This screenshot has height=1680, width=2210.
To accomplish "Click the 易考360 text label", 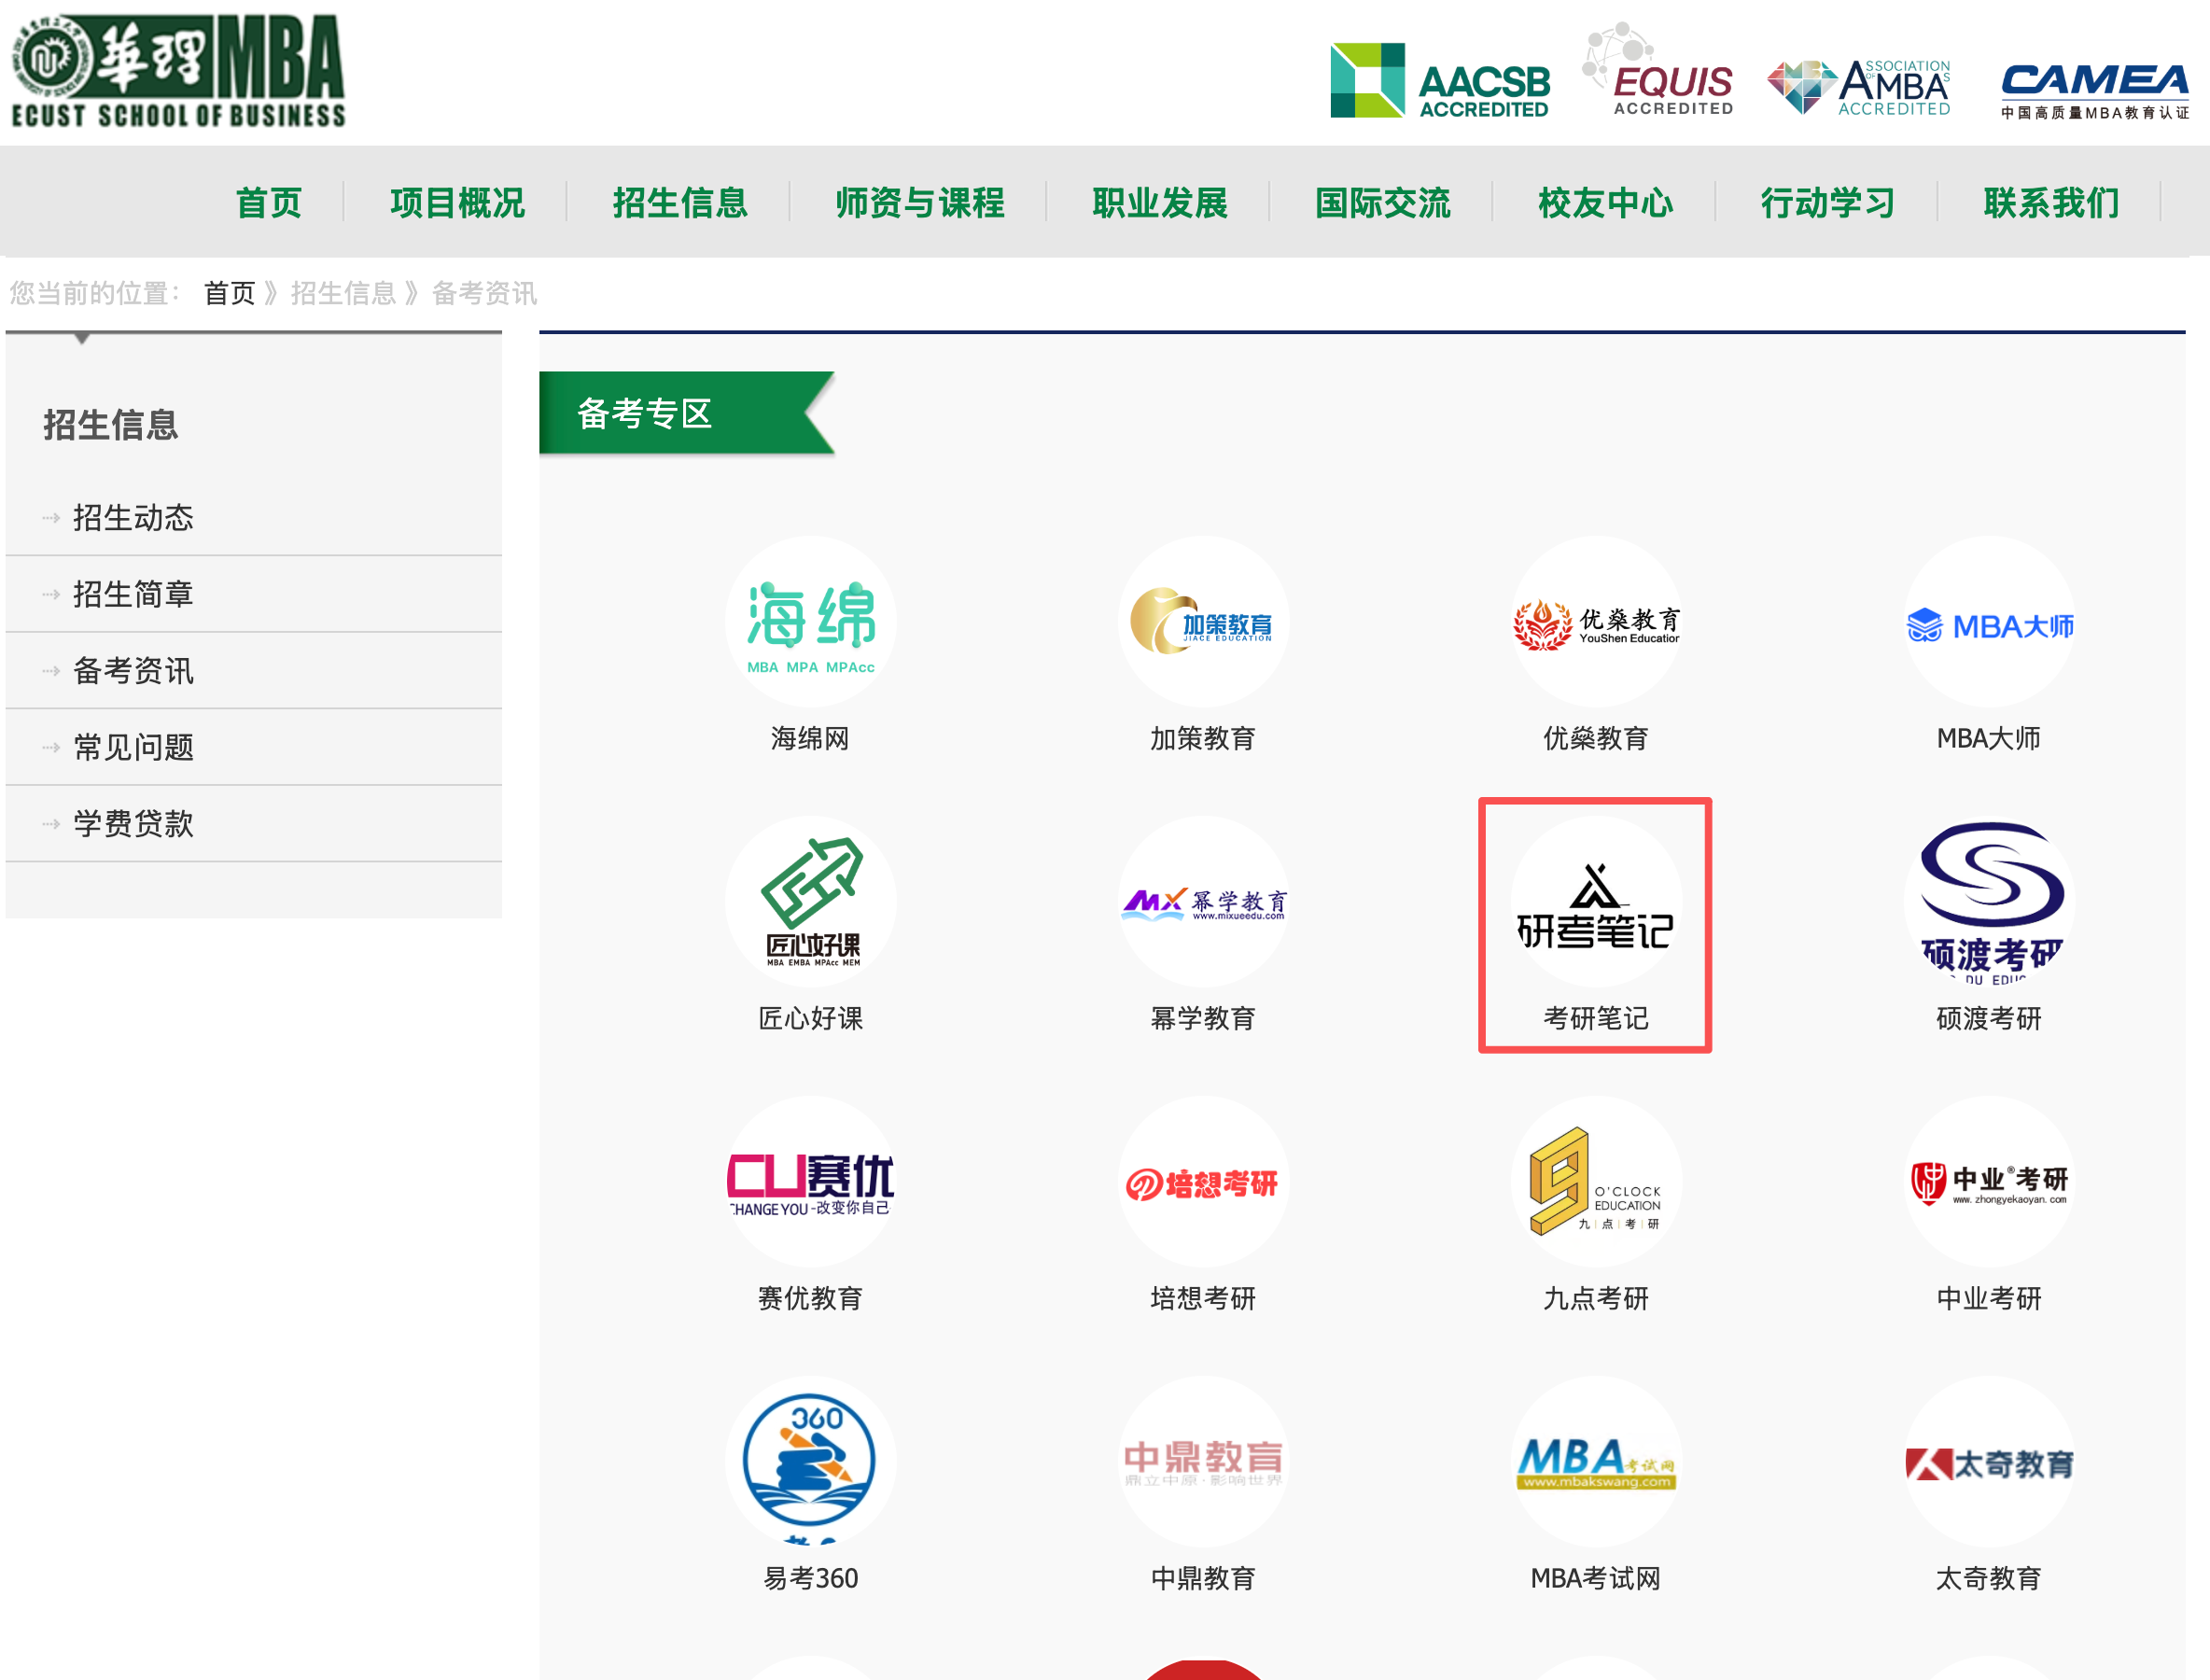I will coord(810,1579).
